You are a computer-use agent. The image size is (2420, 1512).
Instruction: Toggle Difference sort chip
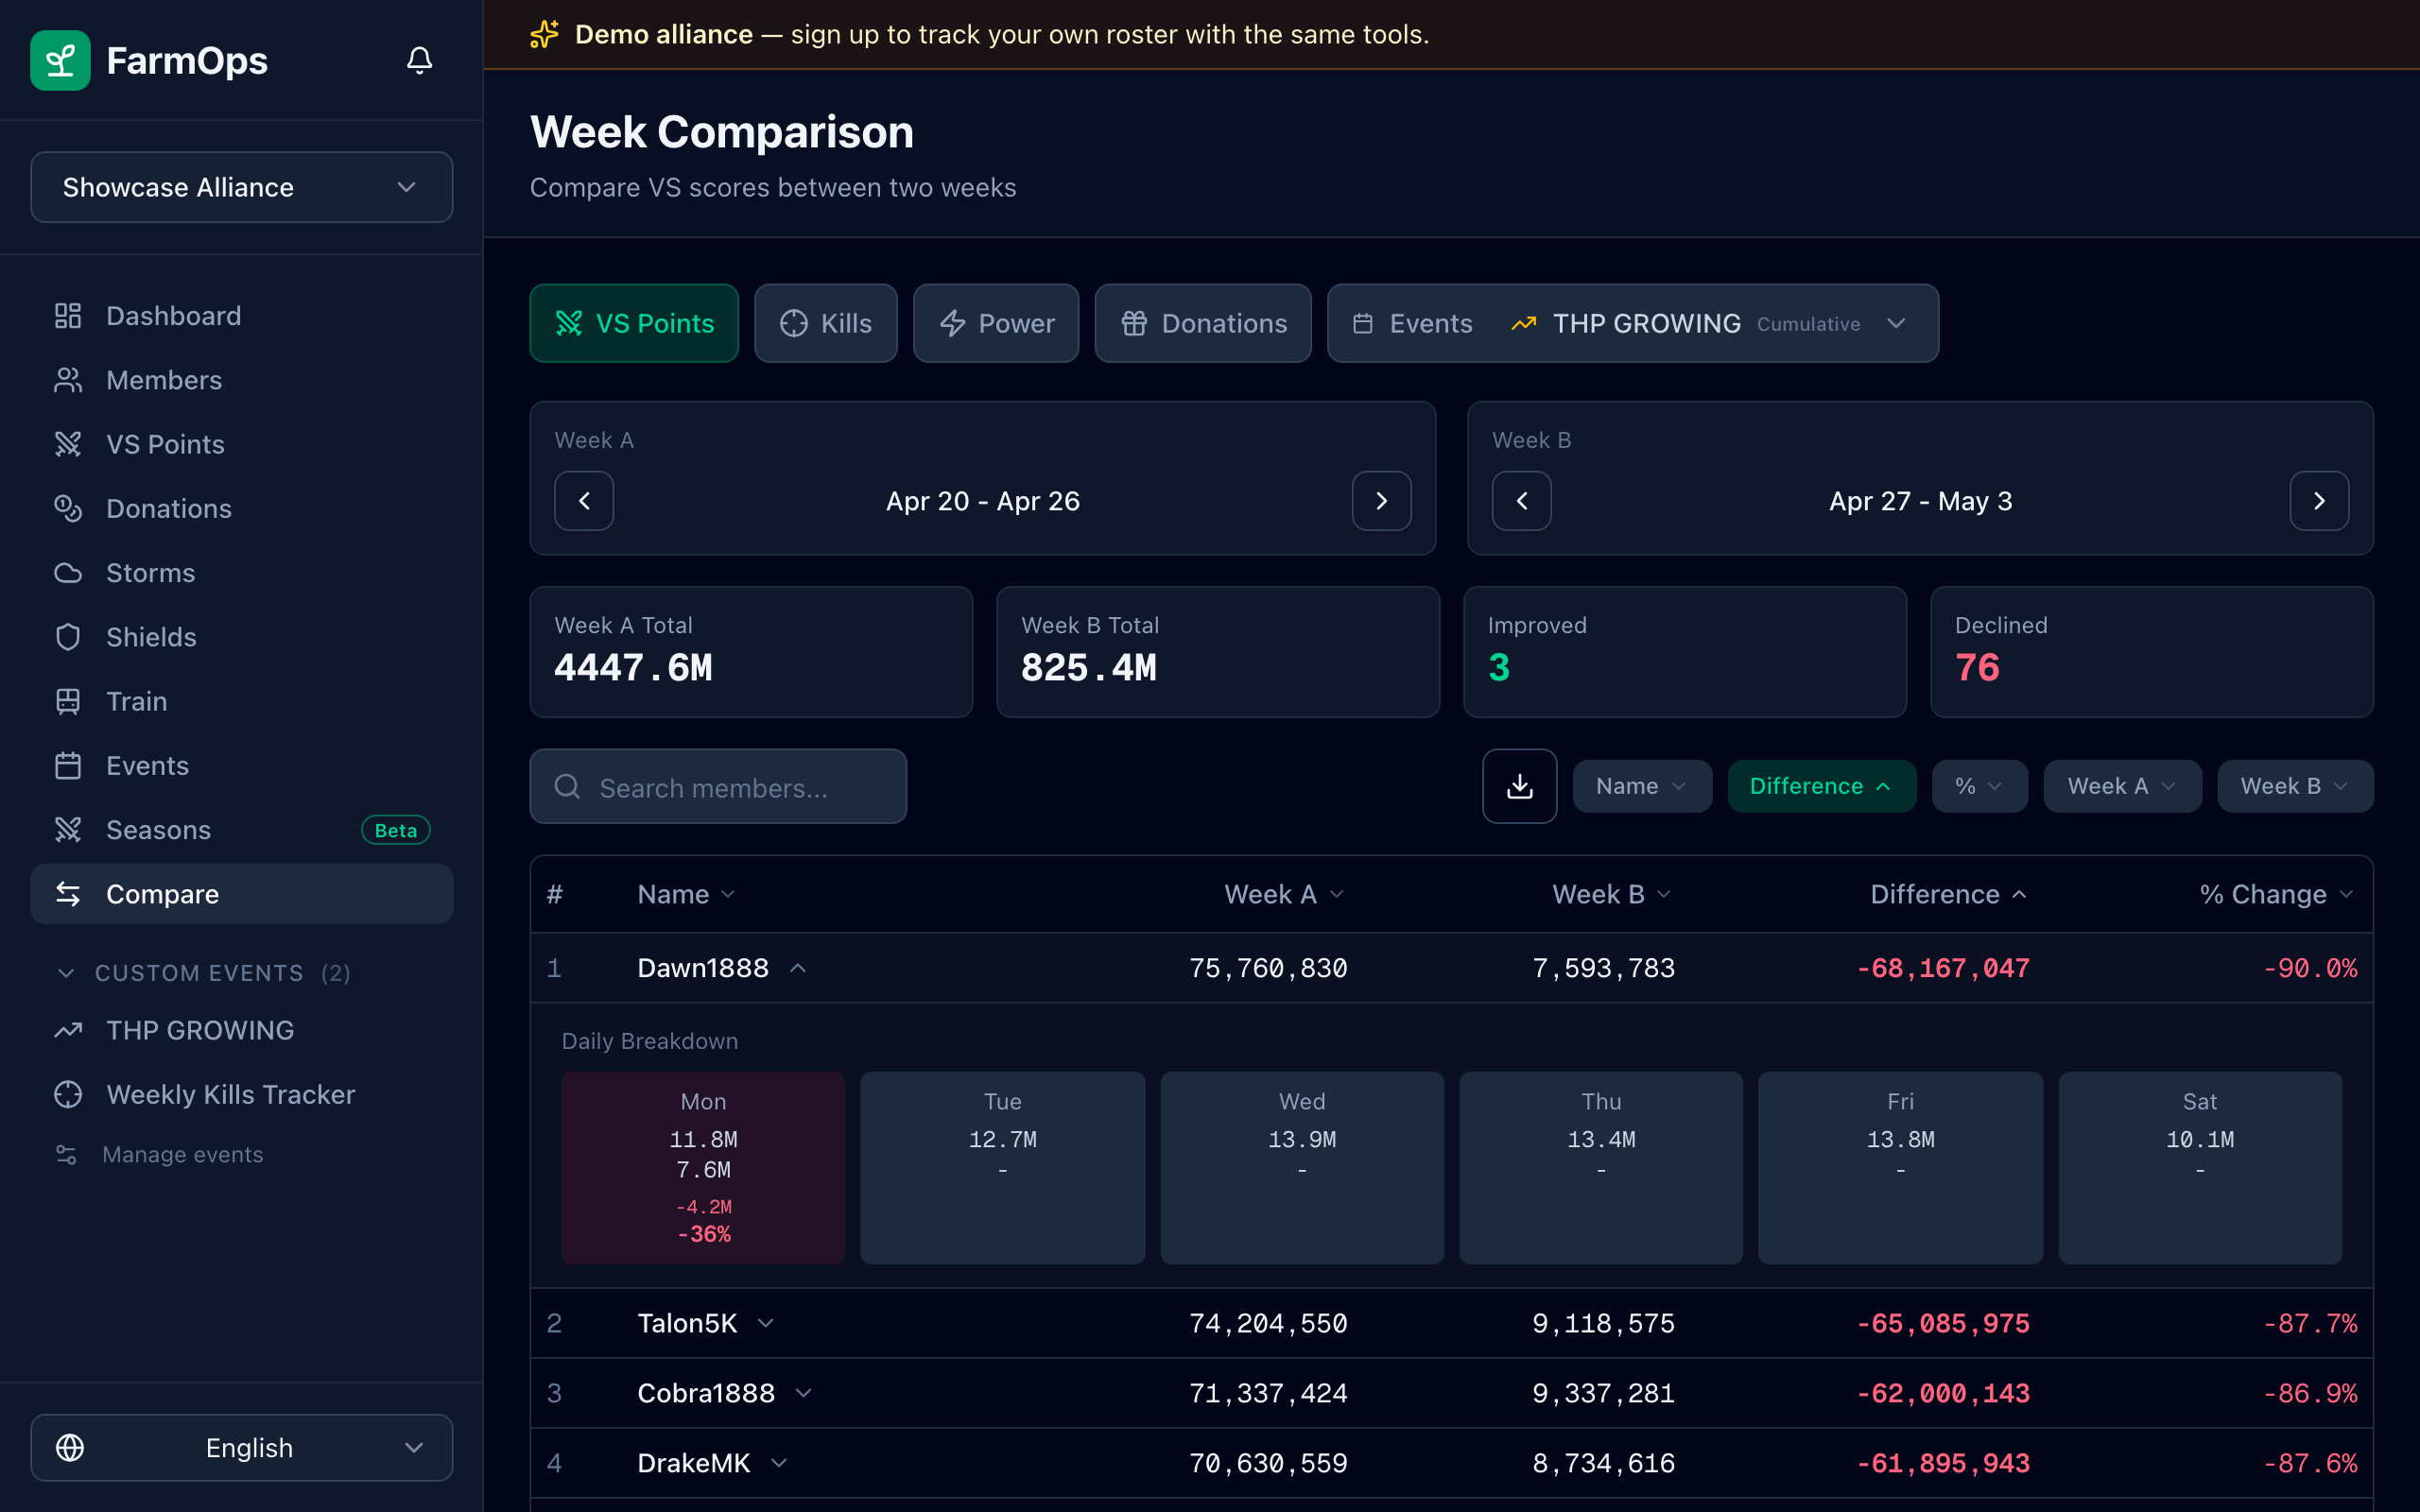(1821, 786)
